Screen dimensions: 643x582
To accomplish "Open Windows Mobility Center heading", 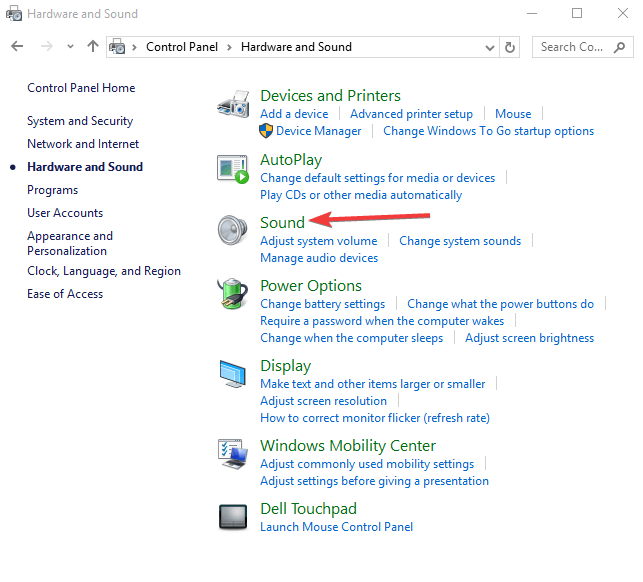I will pos(348,446).
